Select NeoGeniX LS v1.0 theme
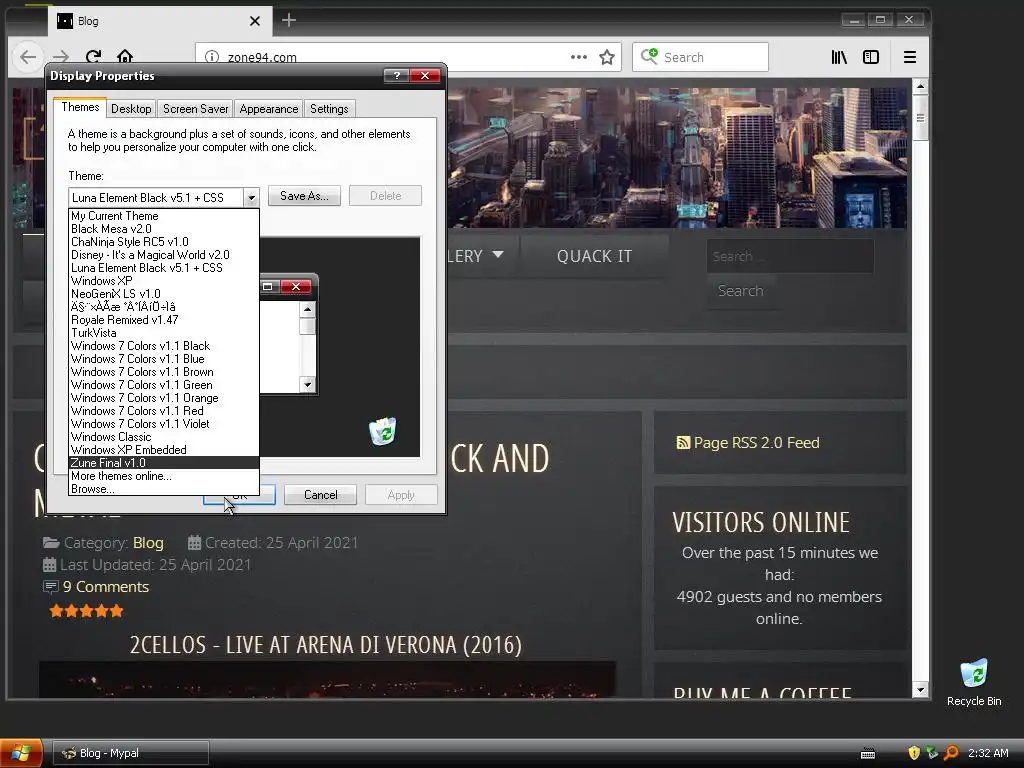 pos(164,294)
